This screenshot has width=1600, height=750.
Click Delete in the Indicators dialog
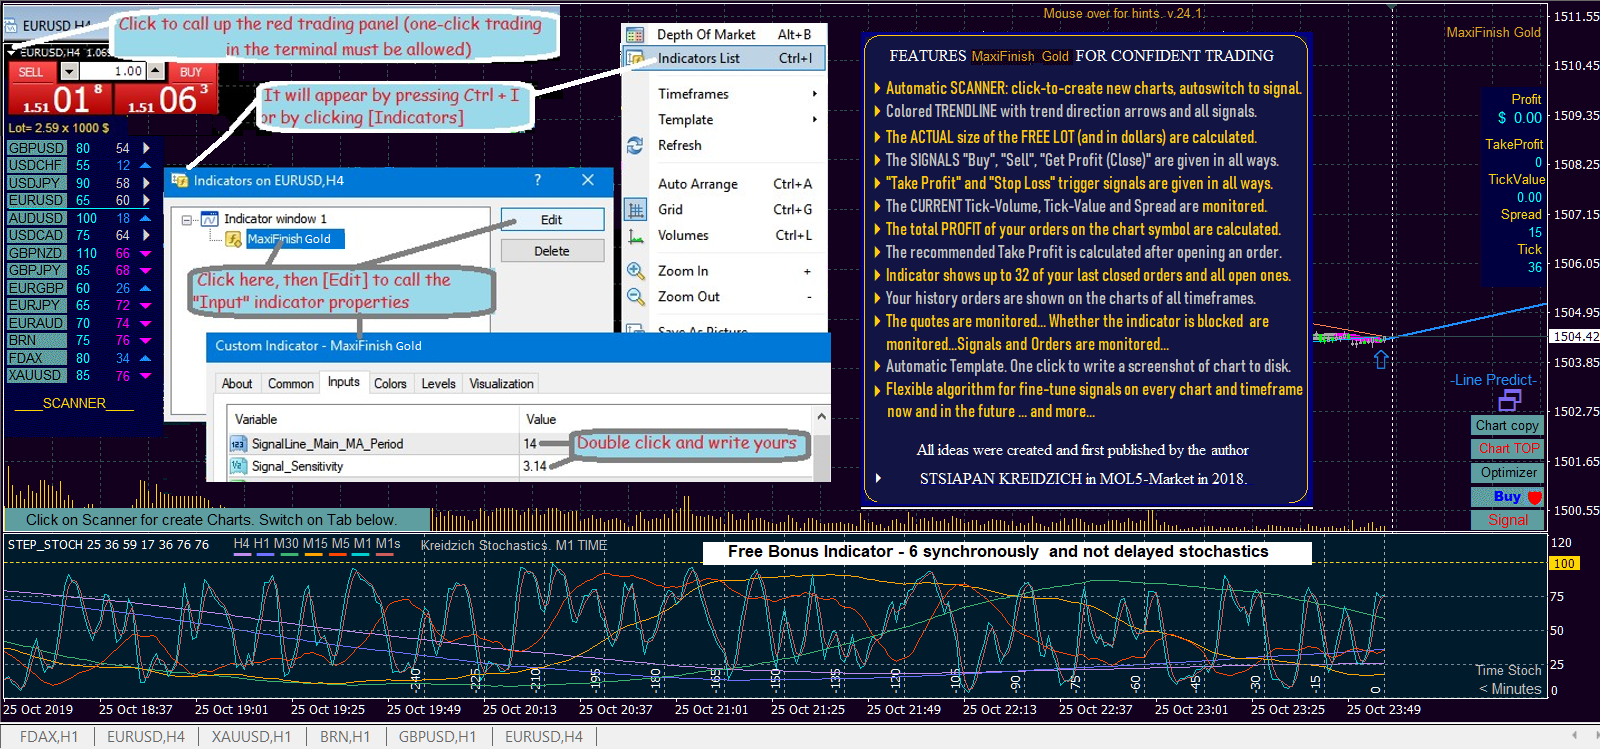(x=552, y=251)
